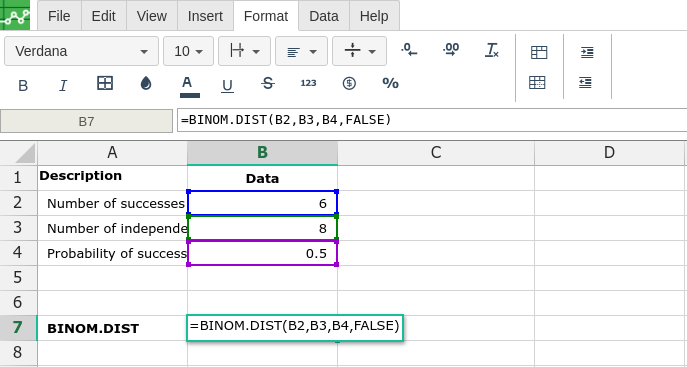The width and height of the screenshot is (687, 367).
Task: Open the cell borders icon
Action: [x=105, y=83]
